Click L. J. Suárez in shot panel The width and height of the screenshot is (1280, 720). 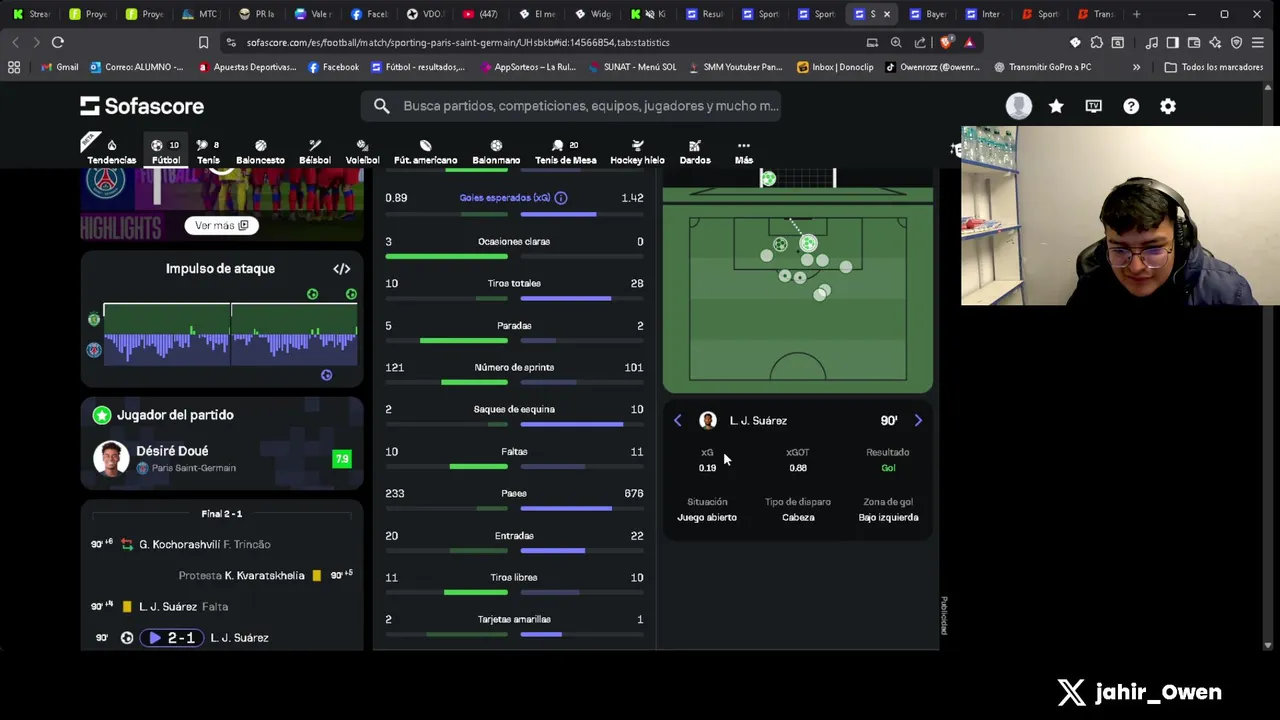click(758, 421)
